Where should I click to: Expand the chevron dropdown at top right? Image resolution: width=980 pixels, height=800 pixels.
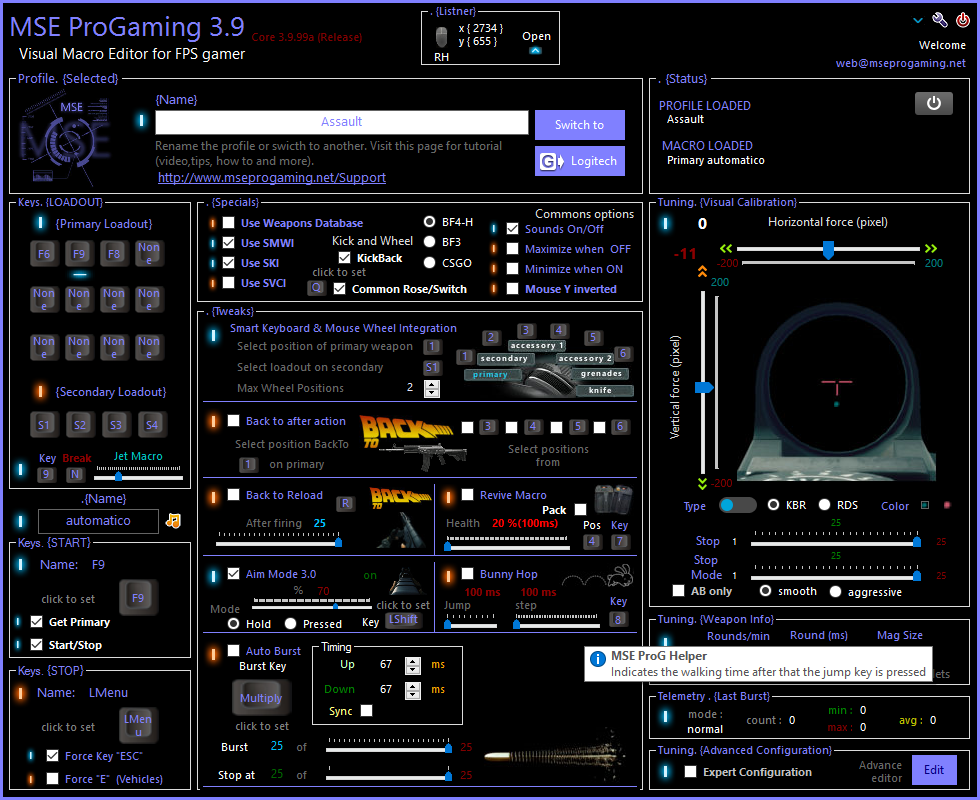coord(918,21)
